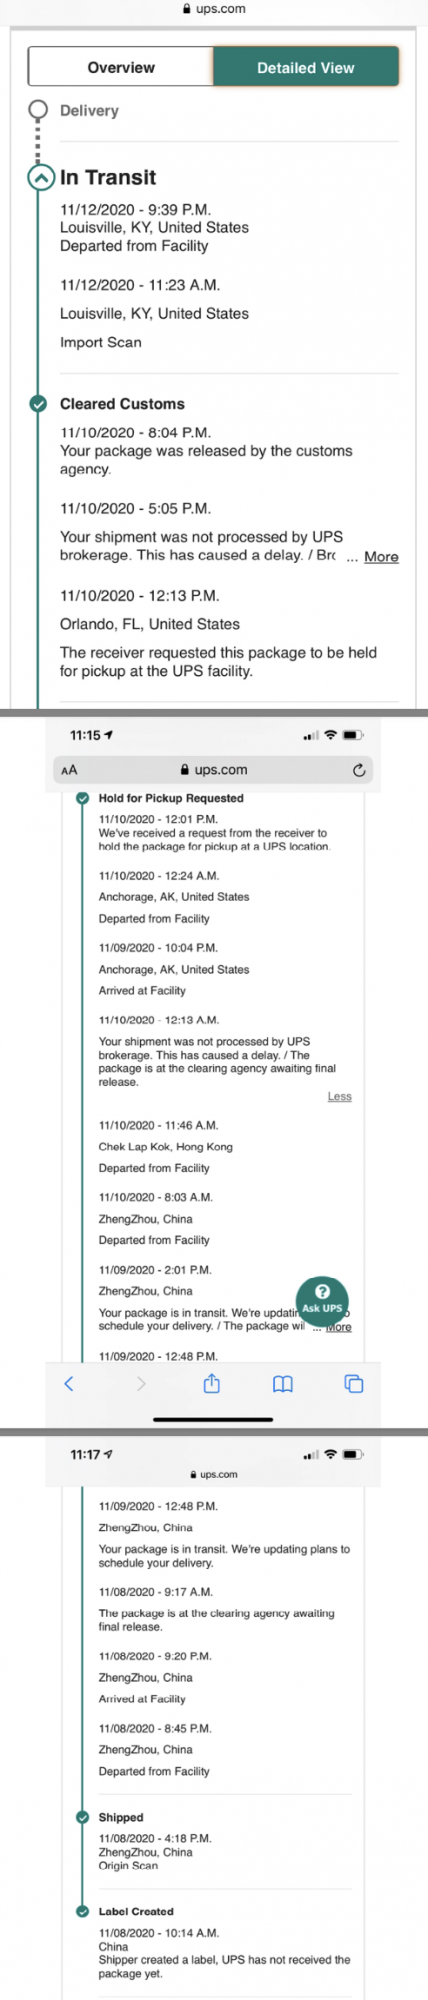Click the Hold for Pickup Requested checkmark
The height and width of the screenshot is (2000, 428).
83,798
